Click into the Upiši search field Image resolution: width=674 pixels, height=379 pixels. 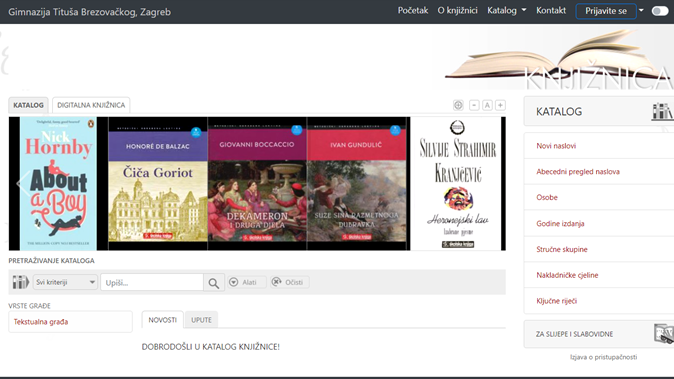point(152,282)
